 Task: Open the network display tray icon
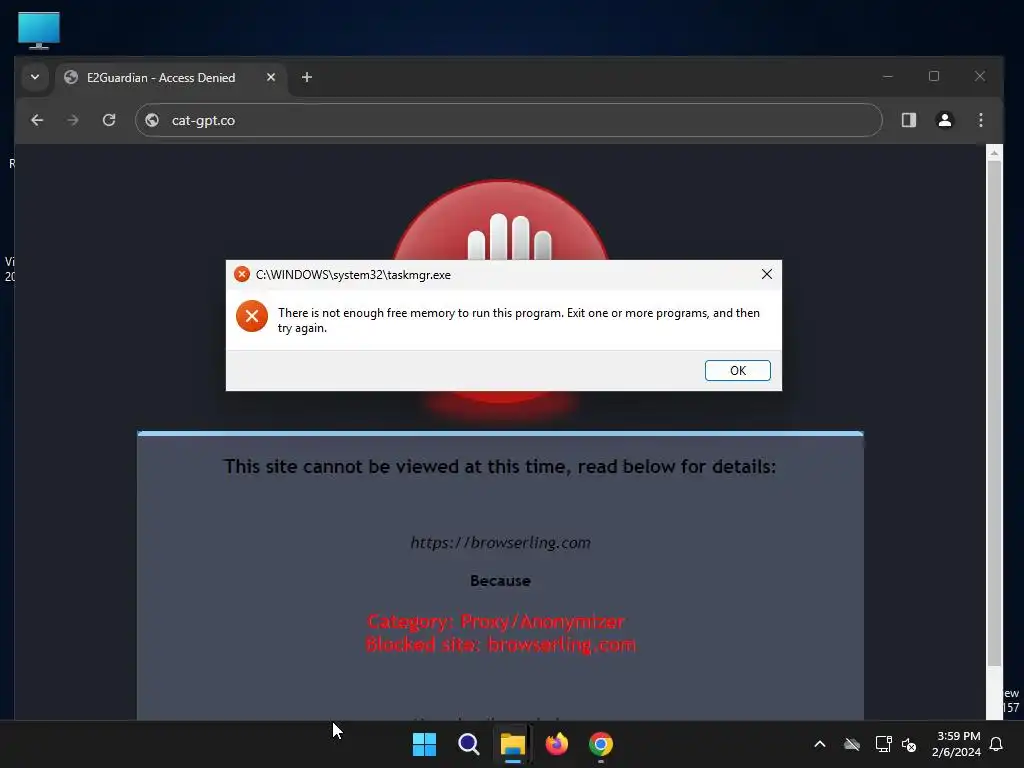click(883, 744)
